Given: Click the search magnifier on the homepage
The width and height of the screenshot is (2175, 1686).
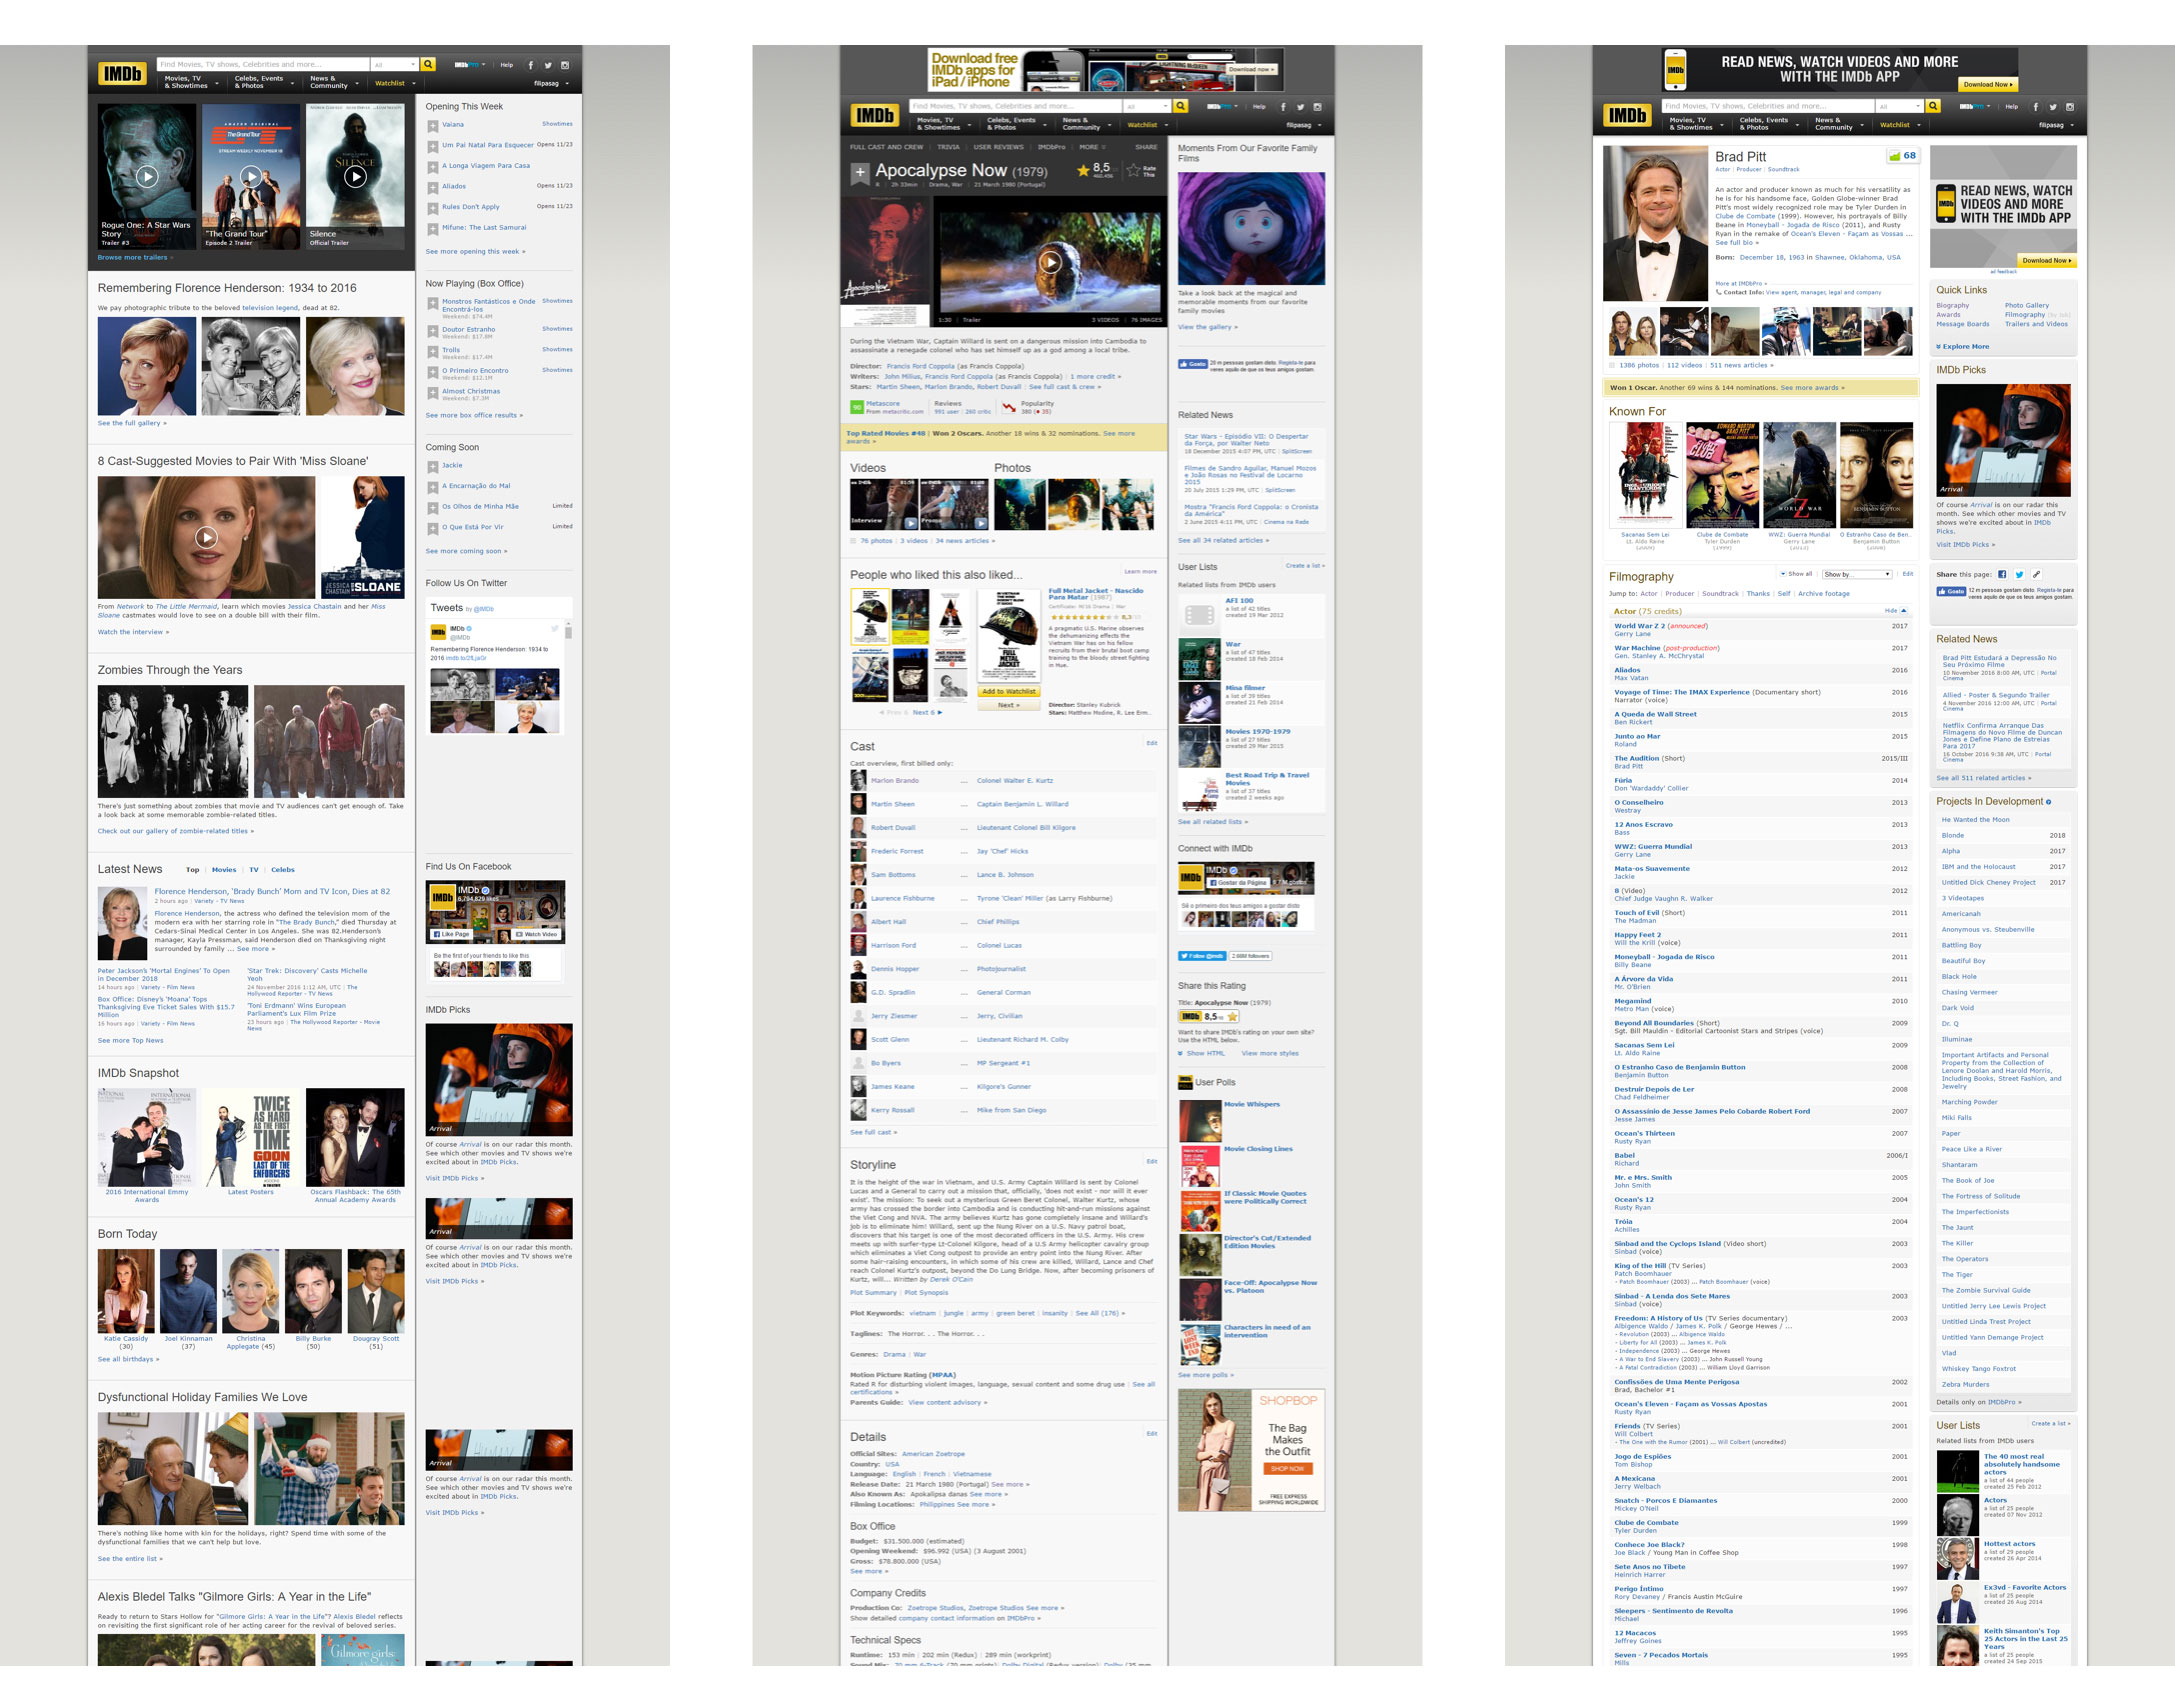Looking at the screenshot, I should (428, 64).
